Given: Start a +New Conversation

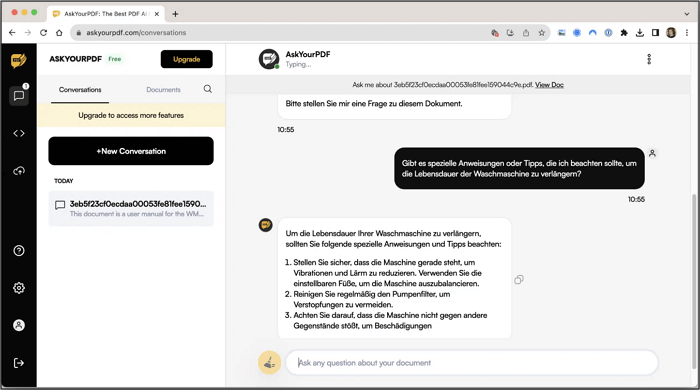Looking at the screenshot, I should 131,151.
